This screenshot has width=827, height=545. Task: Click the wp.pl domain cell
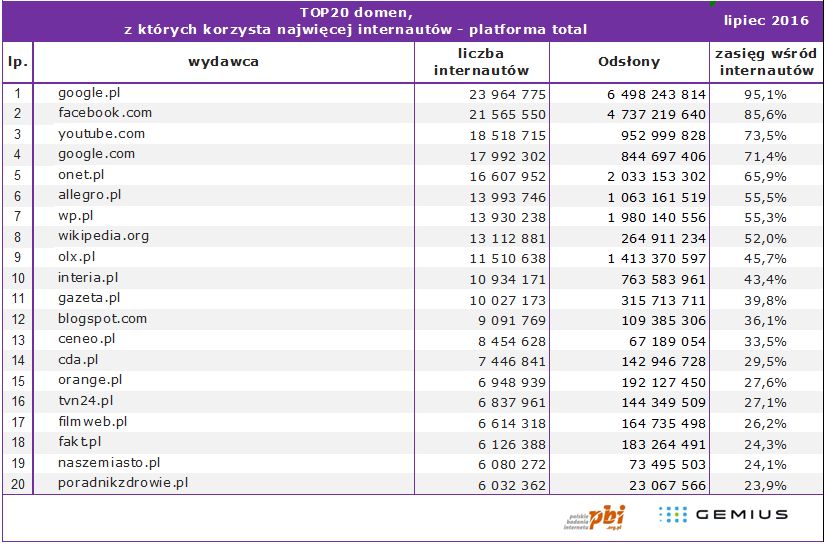(x=76, y=216)
